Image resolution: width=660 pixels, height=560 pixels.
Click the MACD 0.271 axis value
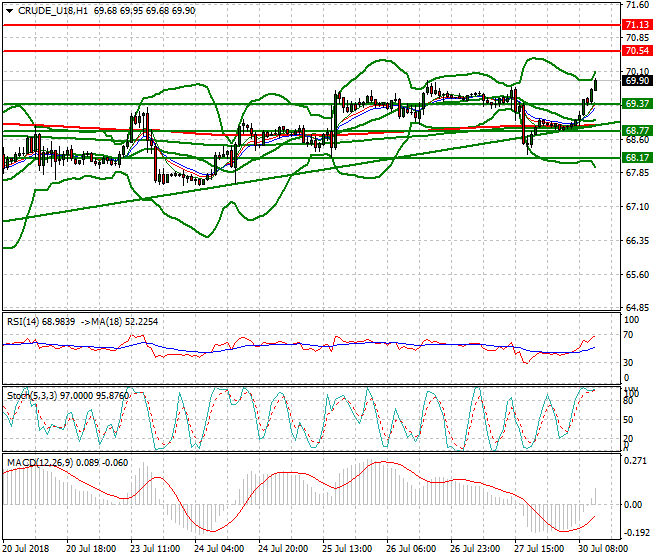point(636,461)
